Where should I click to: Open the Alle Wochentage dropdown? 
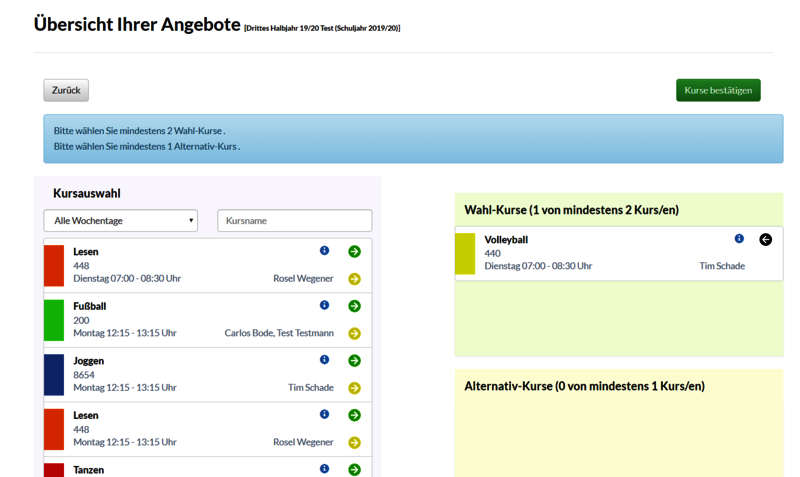point(120,220)
